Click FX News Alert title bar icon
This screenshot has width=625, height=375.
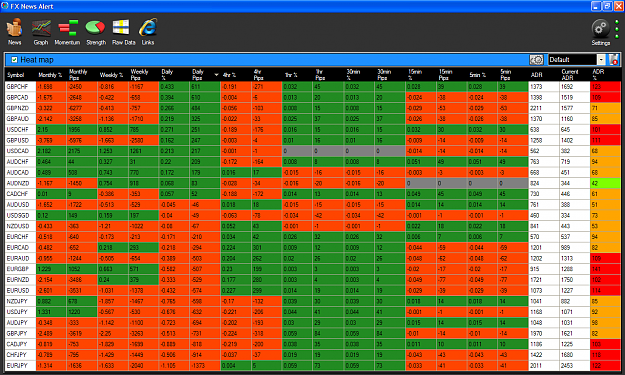[5, 6]
